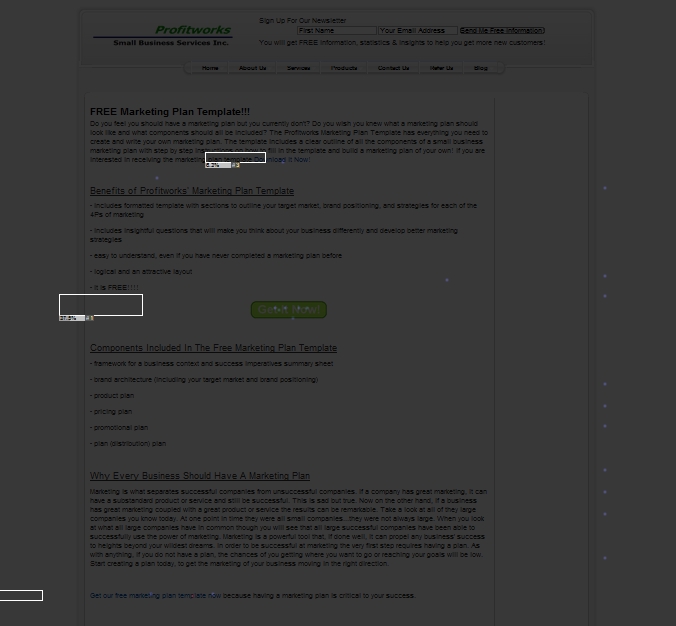Open the Services menu item
The height and width of the screenshot is (626, 676).
click(x=298, y=68)
